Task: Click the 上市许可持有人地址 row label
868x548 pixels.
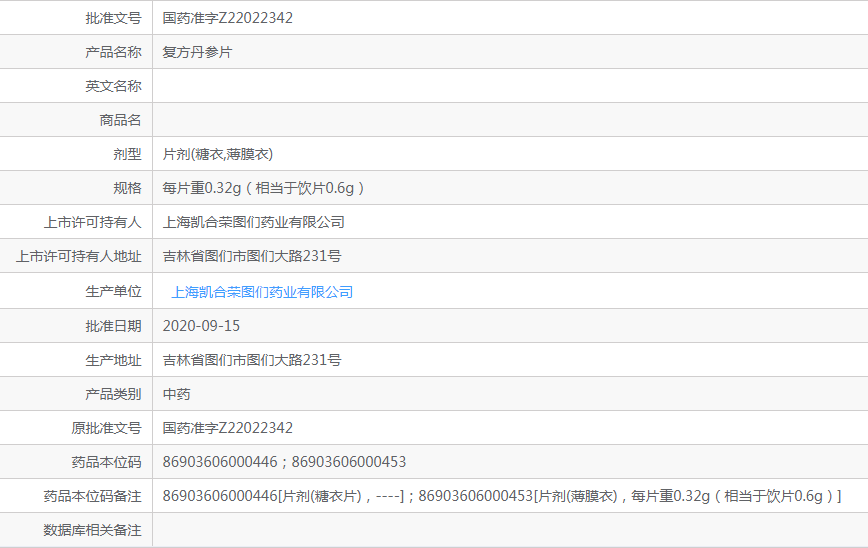Action: [78, 256]
